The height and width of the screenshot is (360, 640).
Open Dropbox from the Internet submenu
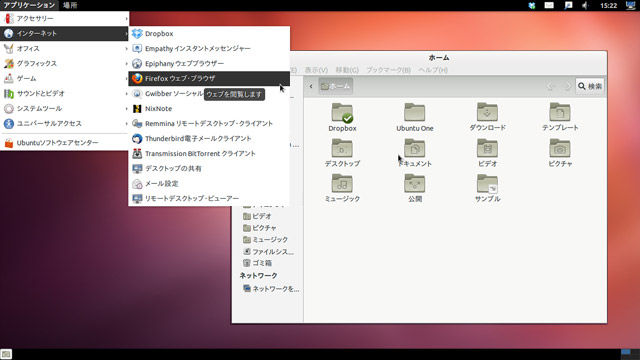209,33
